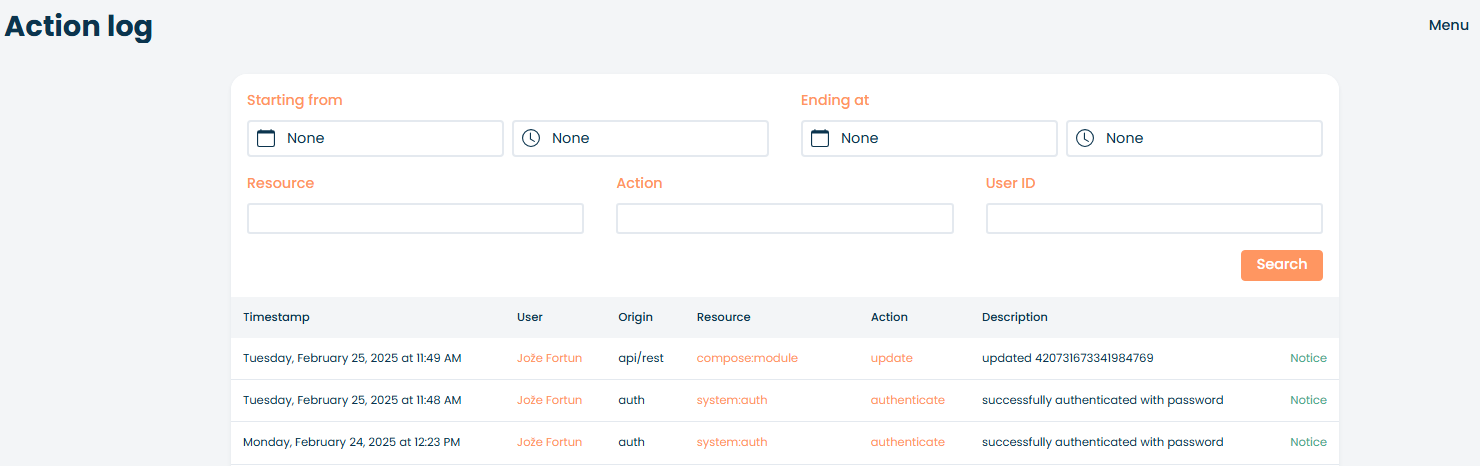Viewport: 1480px width, 466px height.
Task: Click system:auth in the 11:48 AM row
Action: click(x=731, y=400)
